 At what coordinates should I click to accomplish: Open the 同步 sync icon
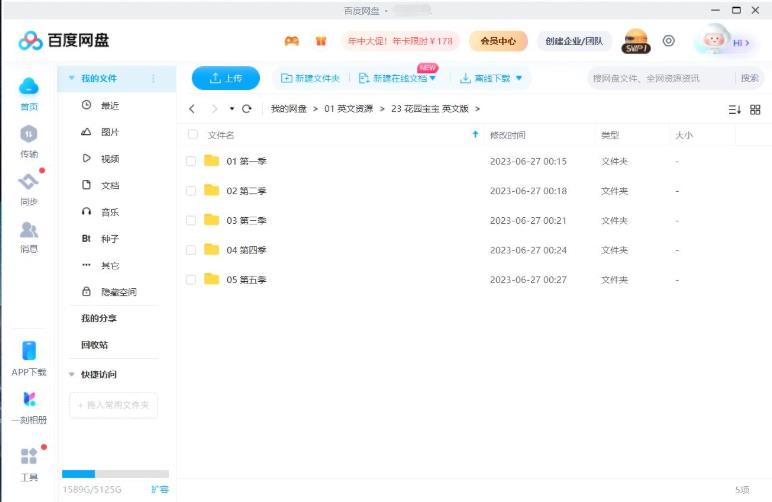(x=29, y=181)
